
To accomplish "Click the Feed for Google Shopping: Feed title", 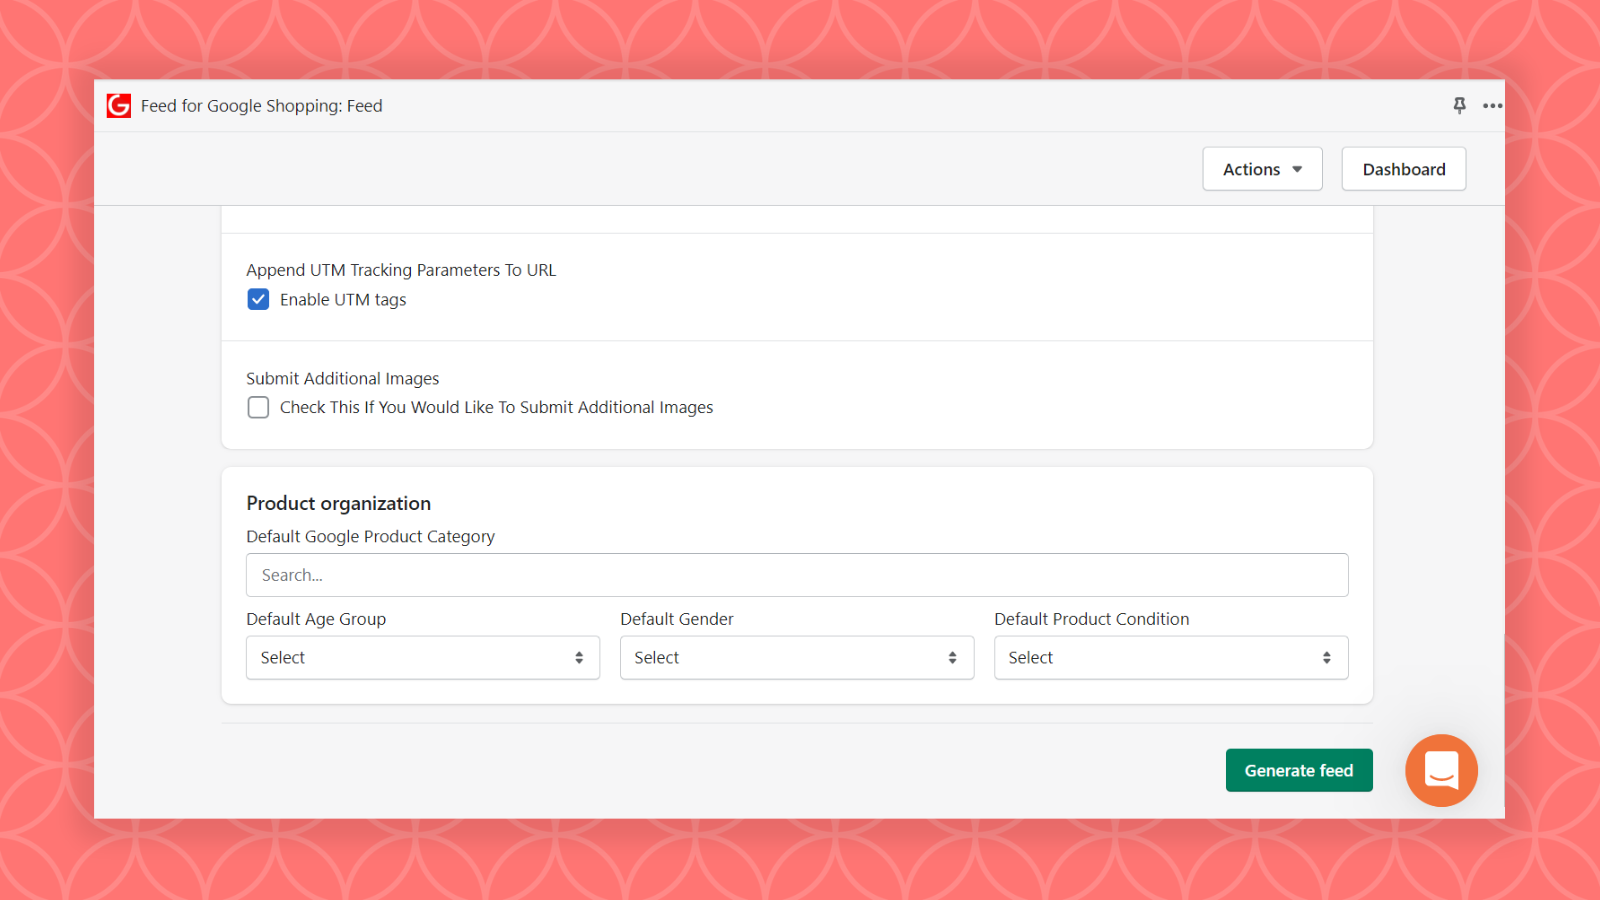I will click(x=261, y=105).
